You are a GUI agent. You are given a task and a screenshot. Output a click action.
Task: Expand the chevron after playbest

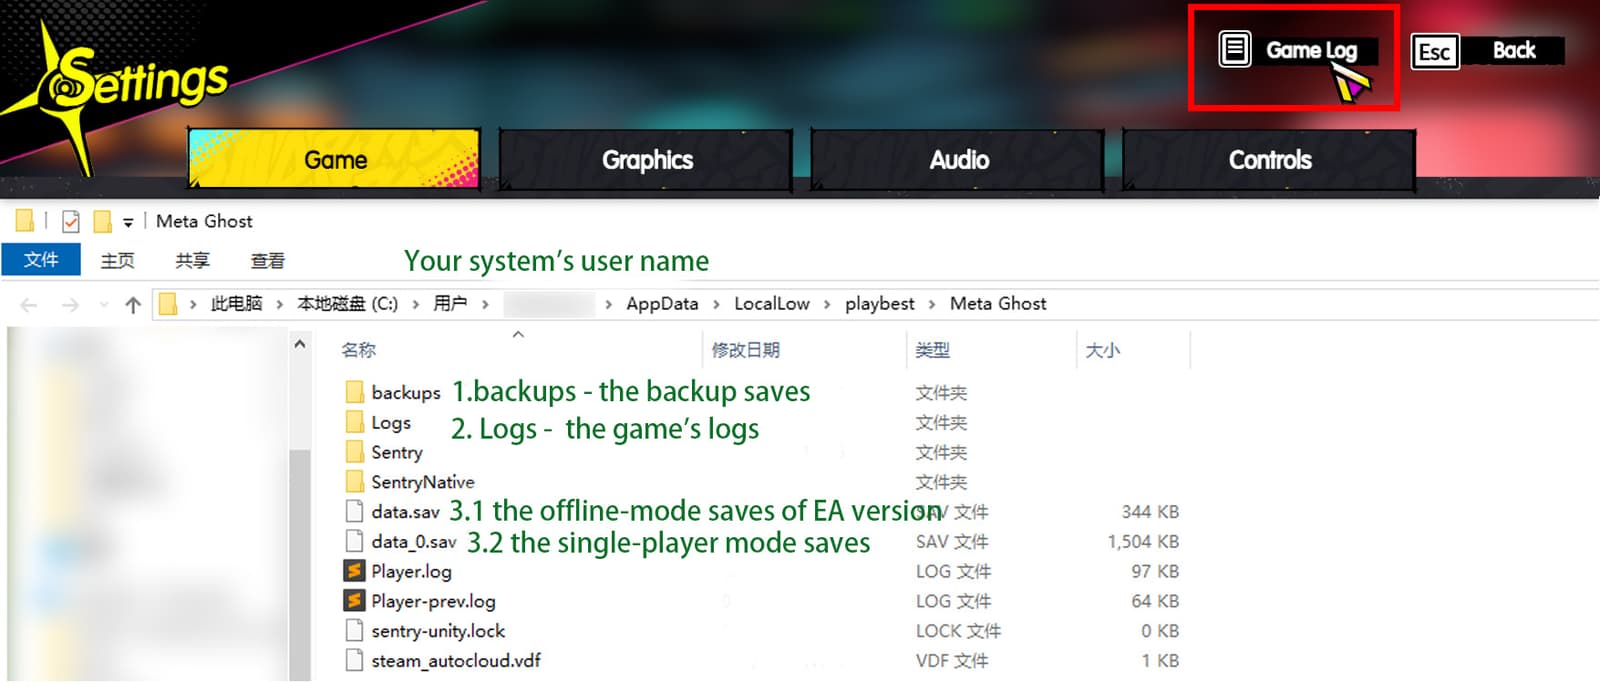pyautogui.click(x=932, y=304)
